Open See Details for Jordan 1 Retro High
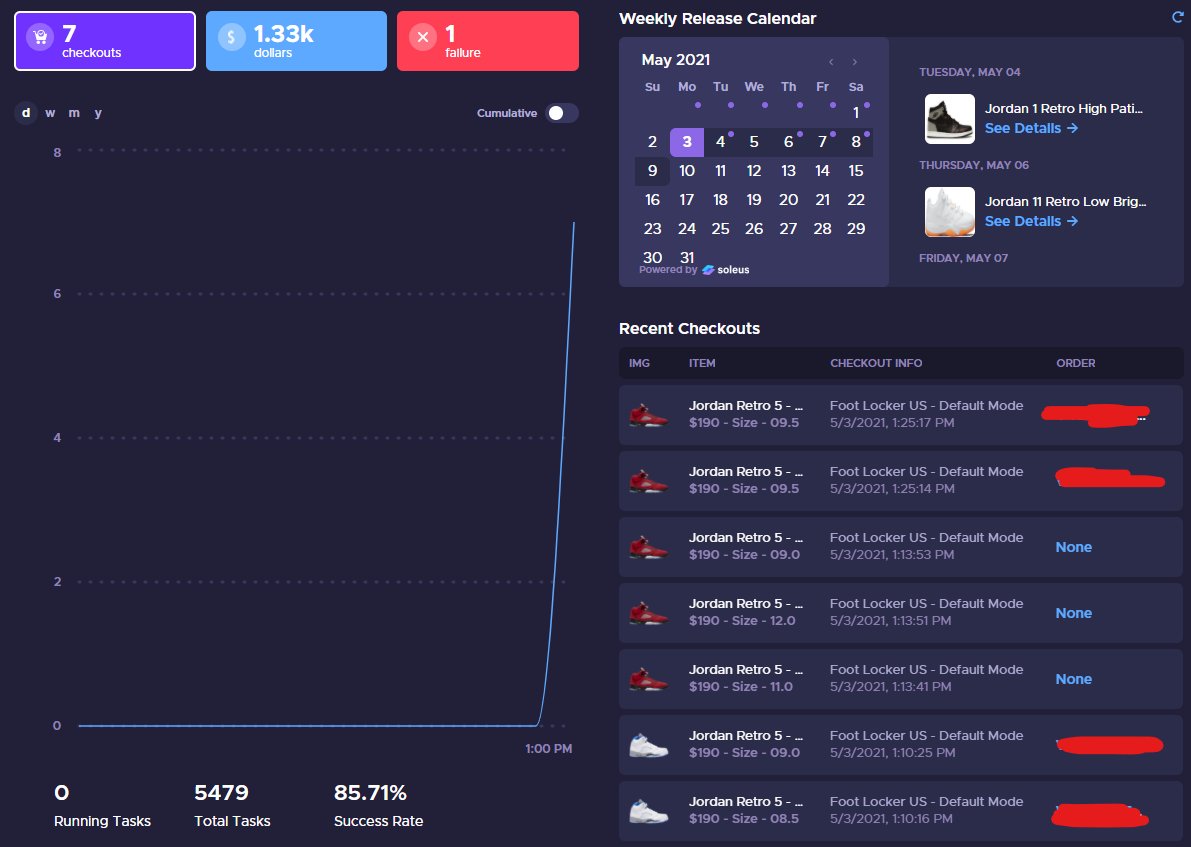 [x=1025, y=128]
